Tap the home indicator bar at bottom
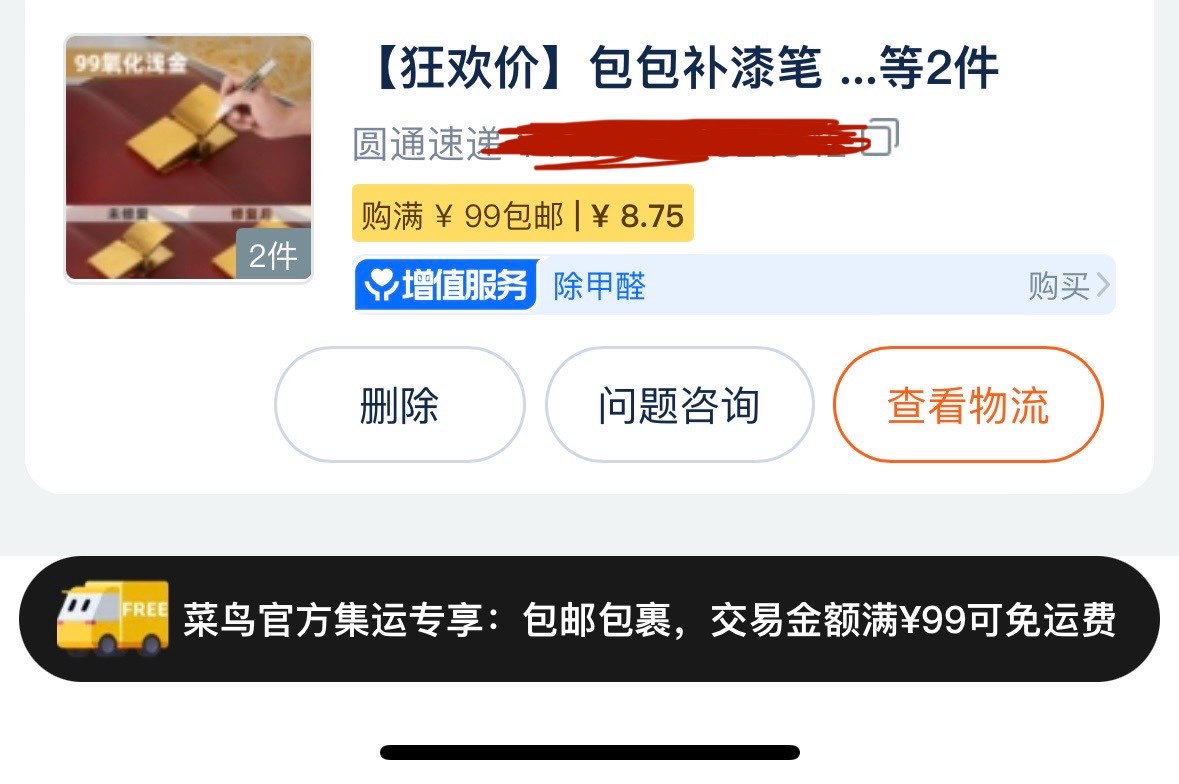1179x784 pixels. click(x=590, y=752)
